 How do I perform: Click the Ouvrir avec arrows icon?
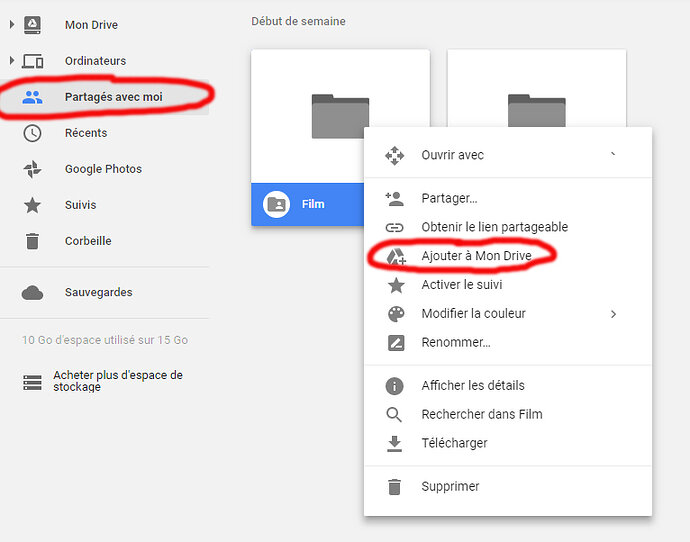[394, 156]
